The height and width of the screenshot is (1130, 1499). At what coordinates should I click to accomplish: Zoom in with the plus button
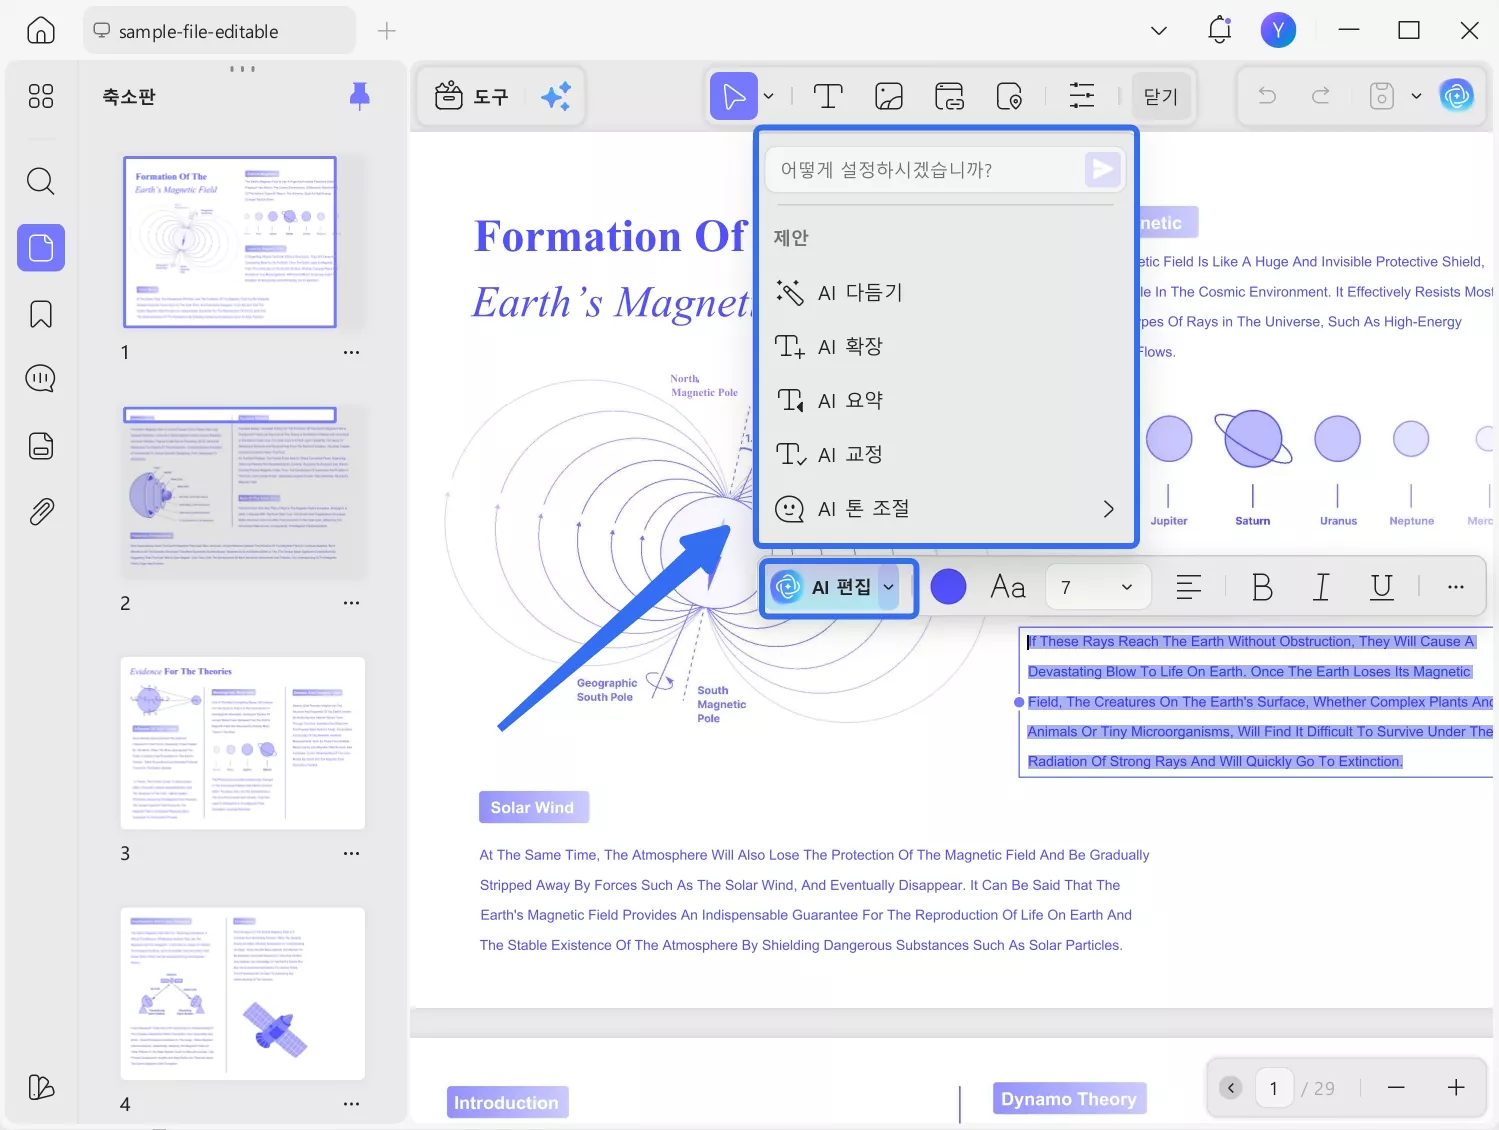pos(1456,1087)
